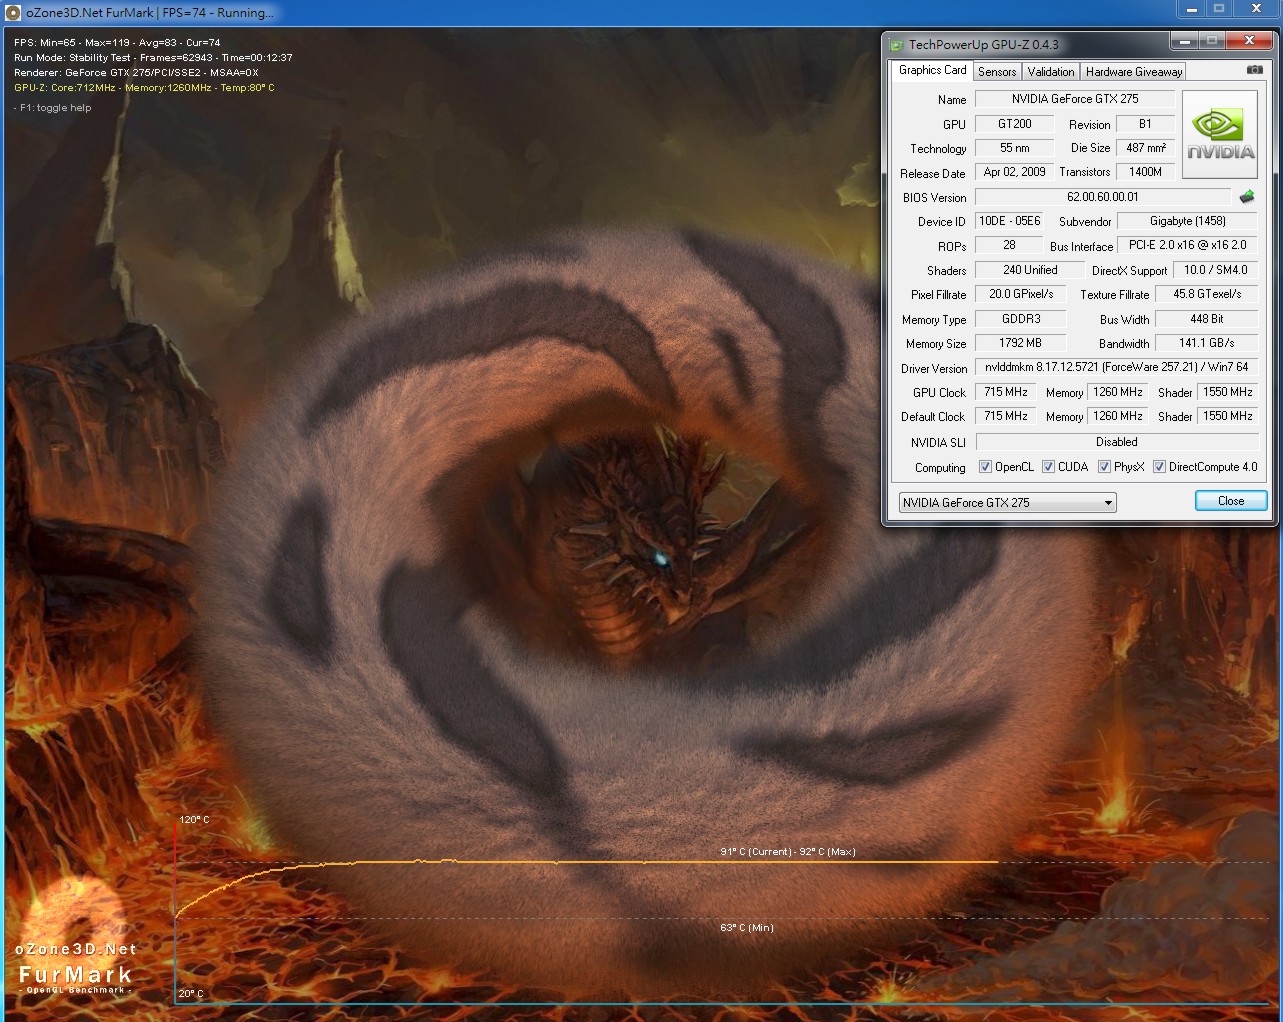
Task: Click the BIOS Version field 62.00.60.00.01
Action: point(1103,197)
